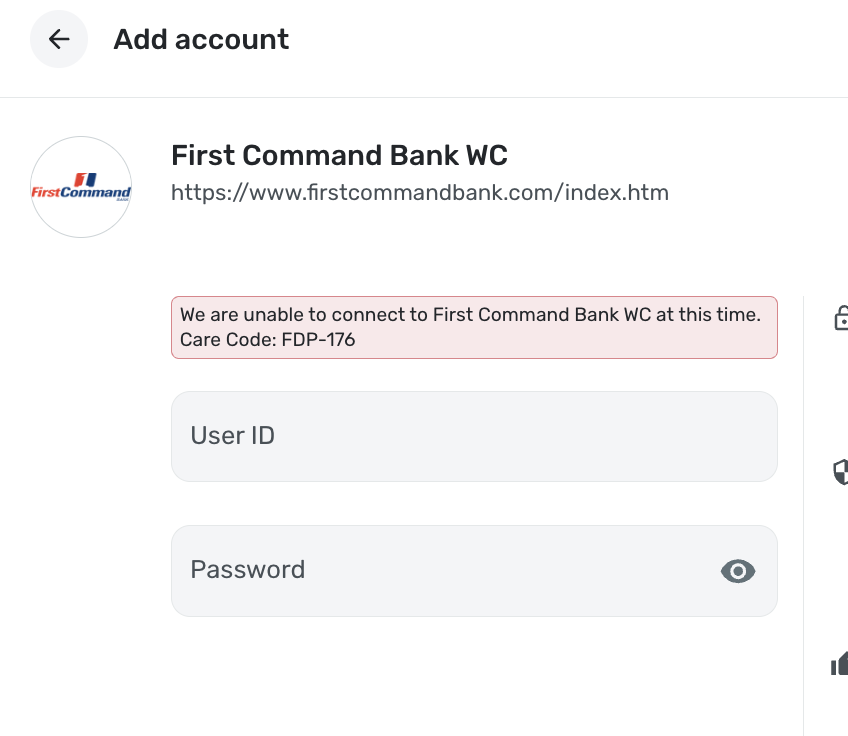
Task: Click the unable to connect error message
Action: tap(470, 315)
